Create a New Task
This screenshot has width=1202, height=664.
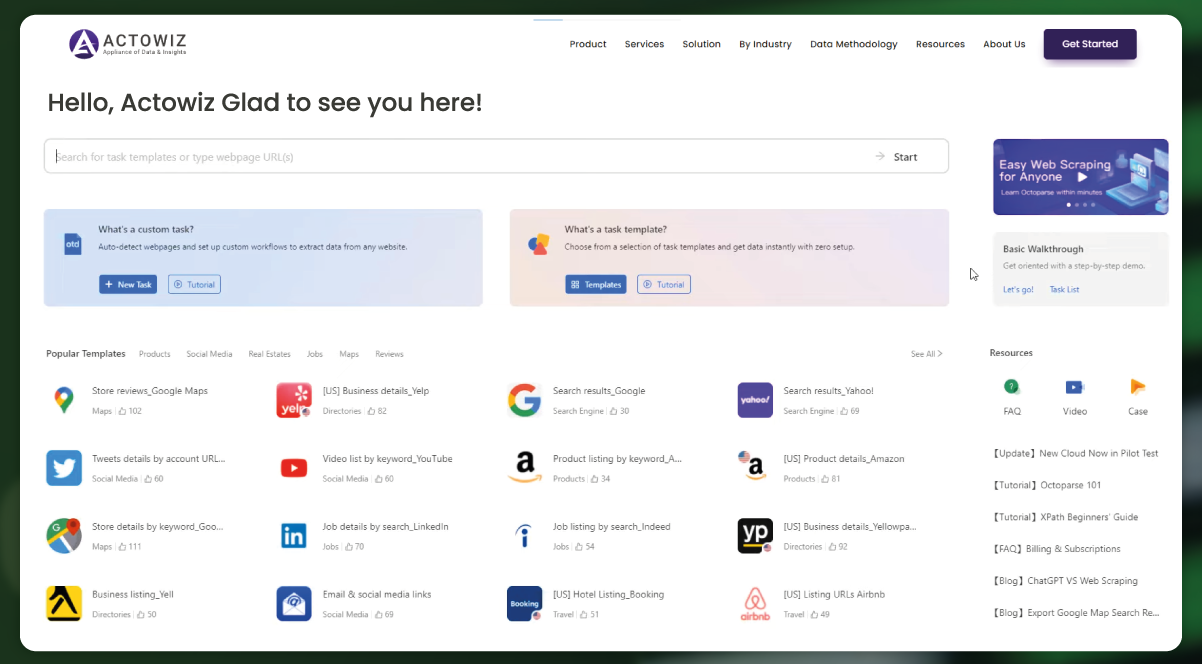coord(128,285)
